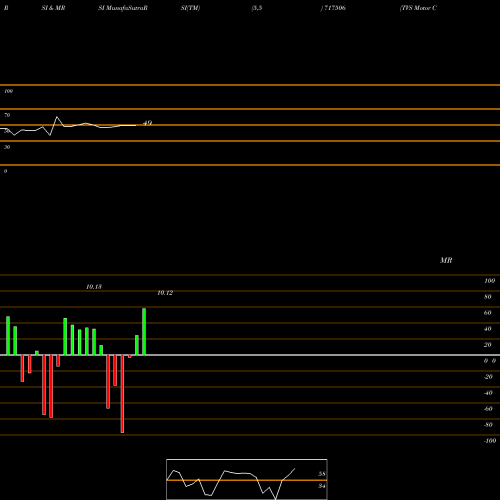Click the '70' level label on RSI scale

7,115
